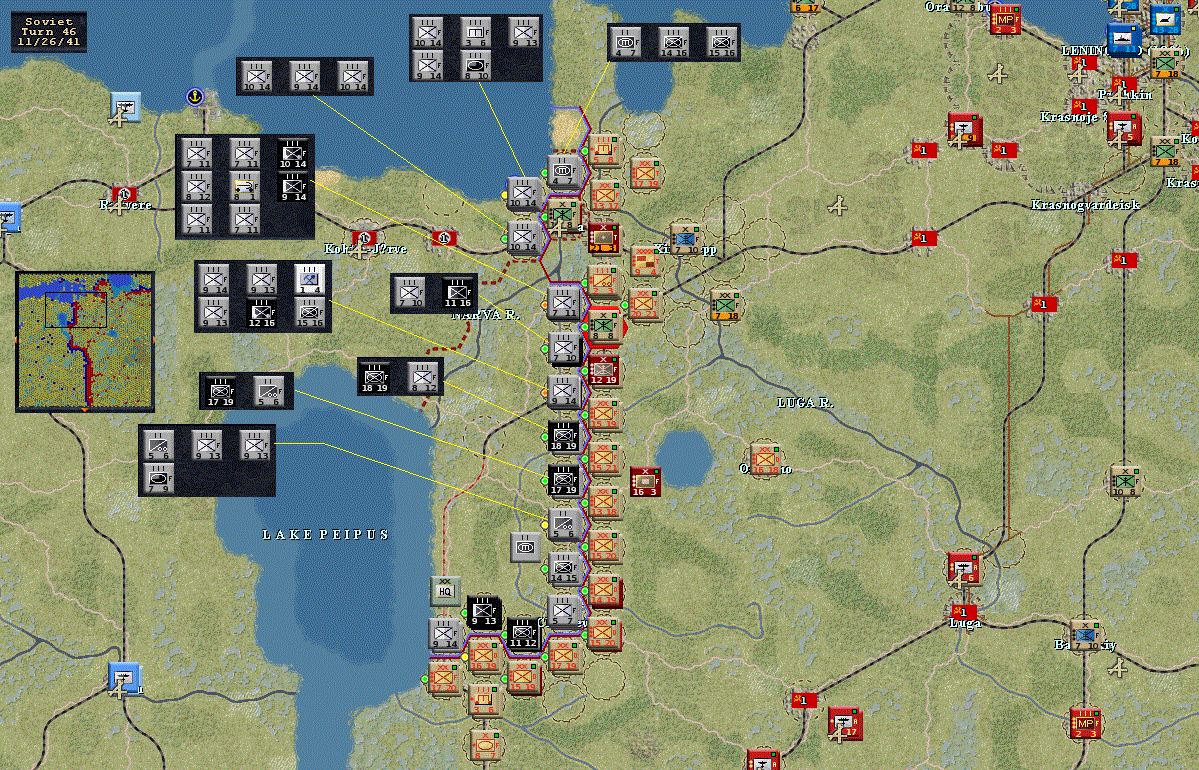Select the Soviet airbase counter next to Luga

[x=963, y=568]
